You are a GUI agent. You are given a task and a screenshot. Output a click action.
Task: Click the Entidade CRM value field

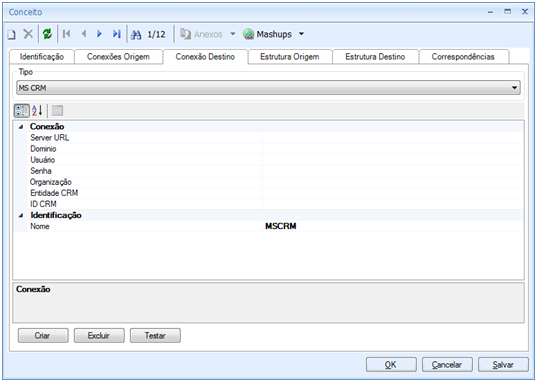(x=393, y=193)
